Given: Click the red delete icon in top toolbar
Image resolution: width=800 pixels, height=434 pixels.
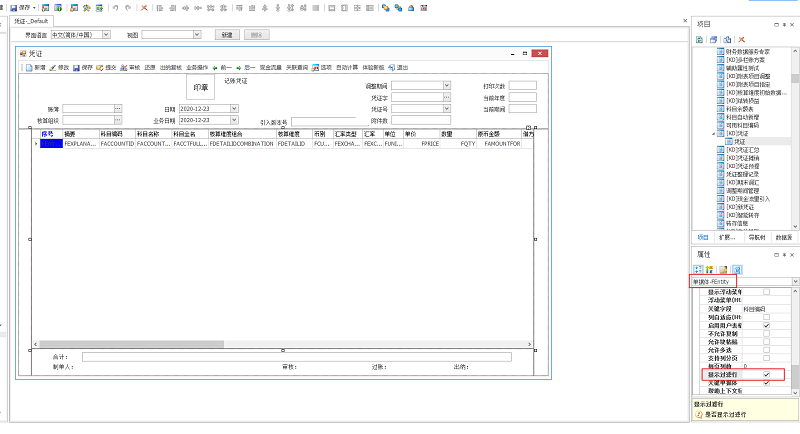Looking at the screenshot, I should [x=145, y=7].
